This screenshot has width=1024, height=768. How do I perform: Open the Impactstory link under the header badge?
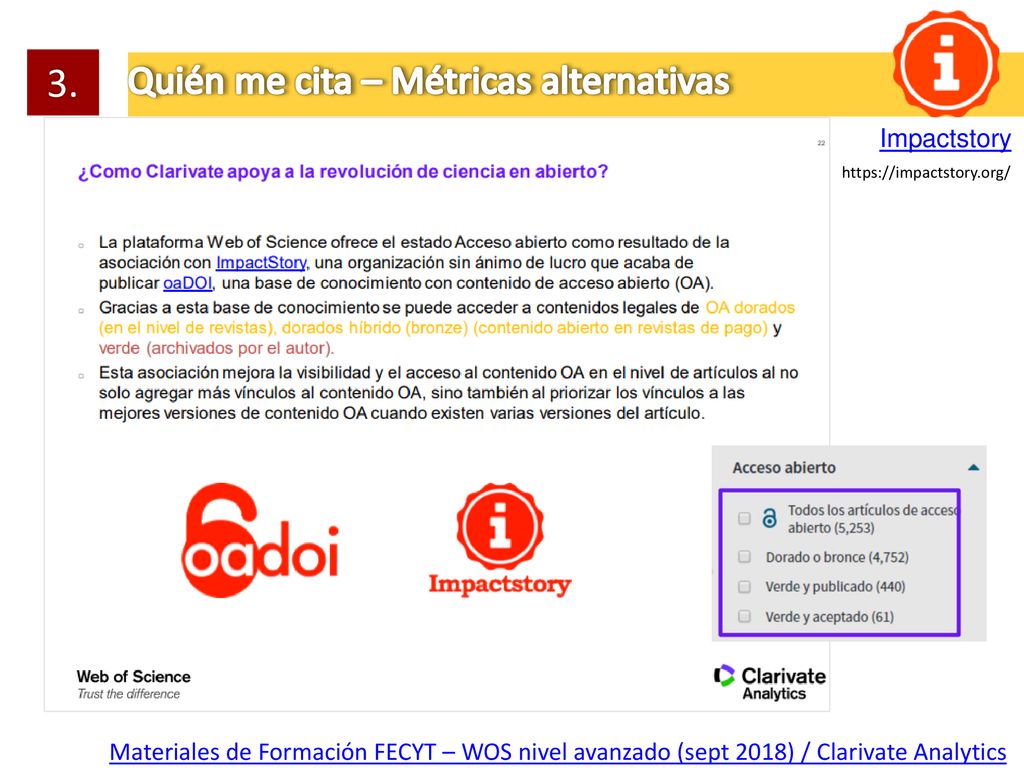(945, 138)
